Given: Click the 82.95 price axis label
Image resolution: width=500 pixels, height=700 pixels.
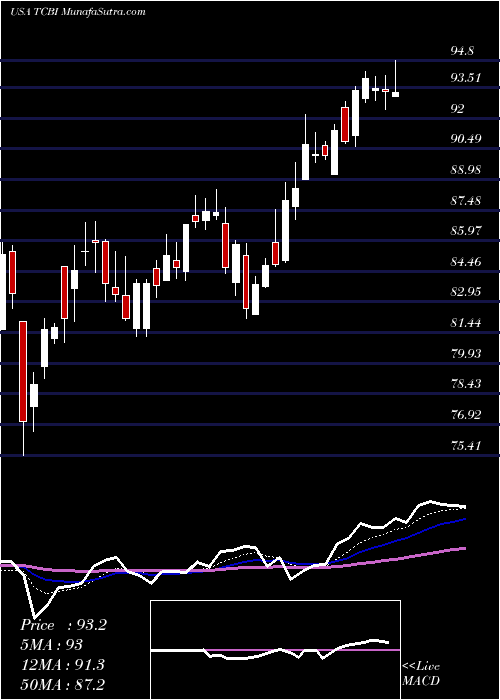Looking at the screenshot, I should 465,292.
